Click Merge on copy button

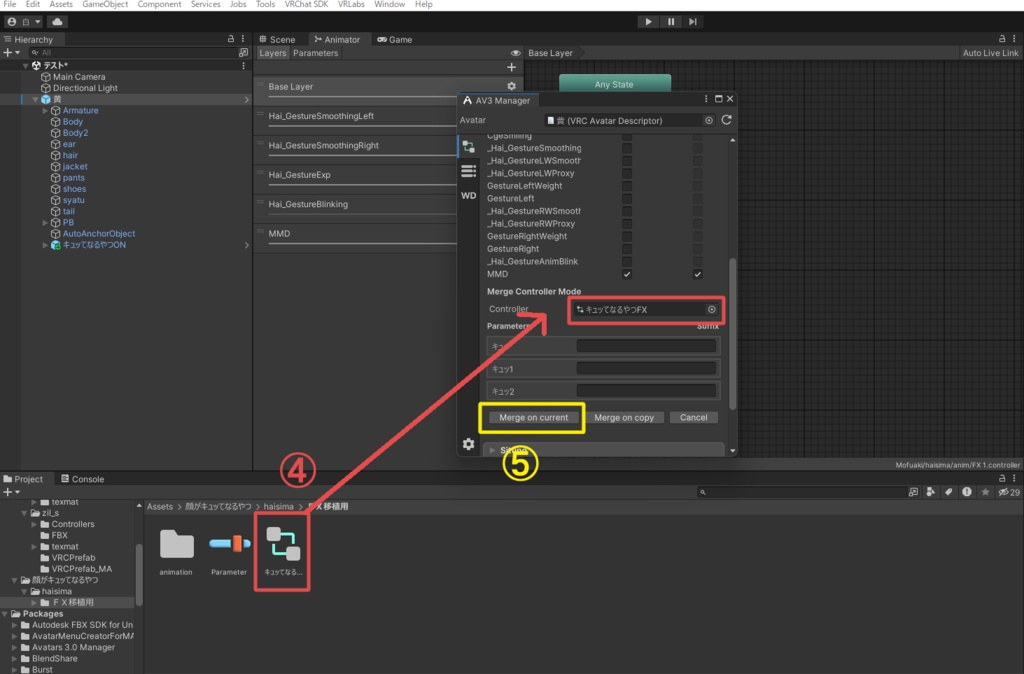coord(624,417)
